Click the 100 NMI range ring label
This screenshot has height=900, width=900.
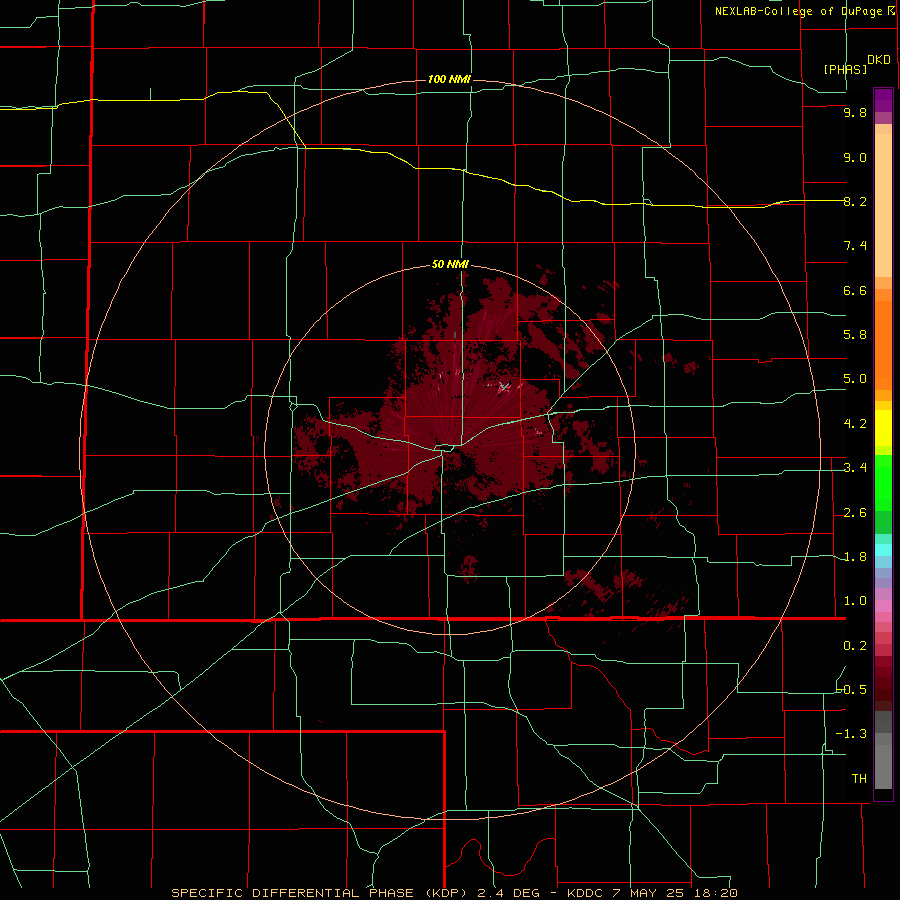(x=449, y=79)
